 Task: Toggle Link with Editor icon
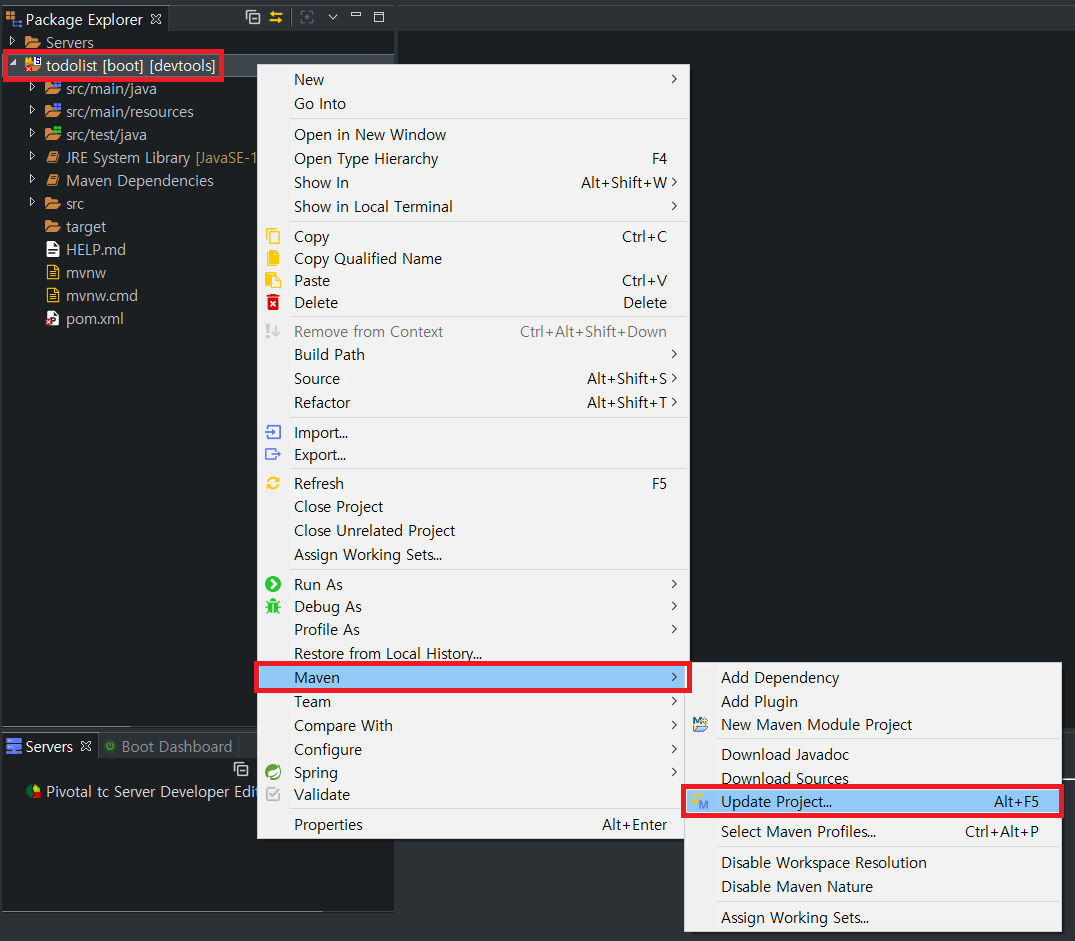[276, 17]
